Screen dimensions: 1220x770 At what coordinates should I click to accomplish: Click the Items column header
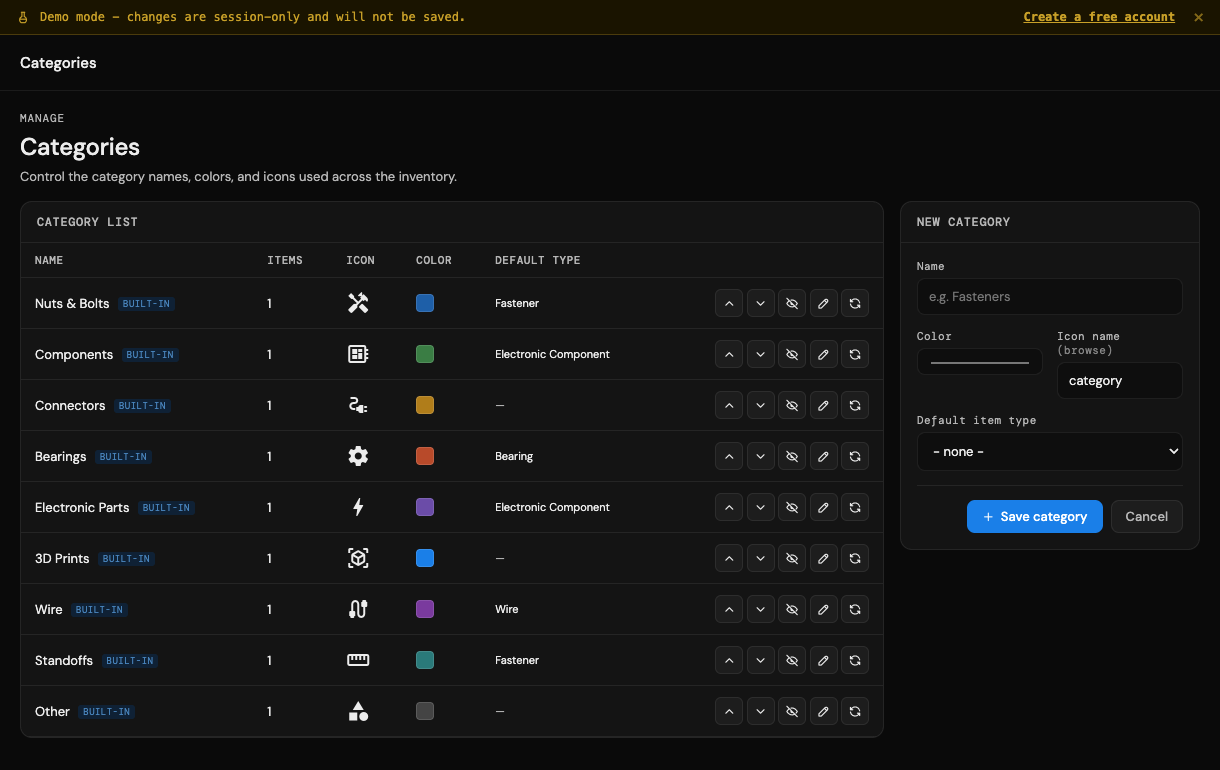pyautogui.click(x=285, y=260)
